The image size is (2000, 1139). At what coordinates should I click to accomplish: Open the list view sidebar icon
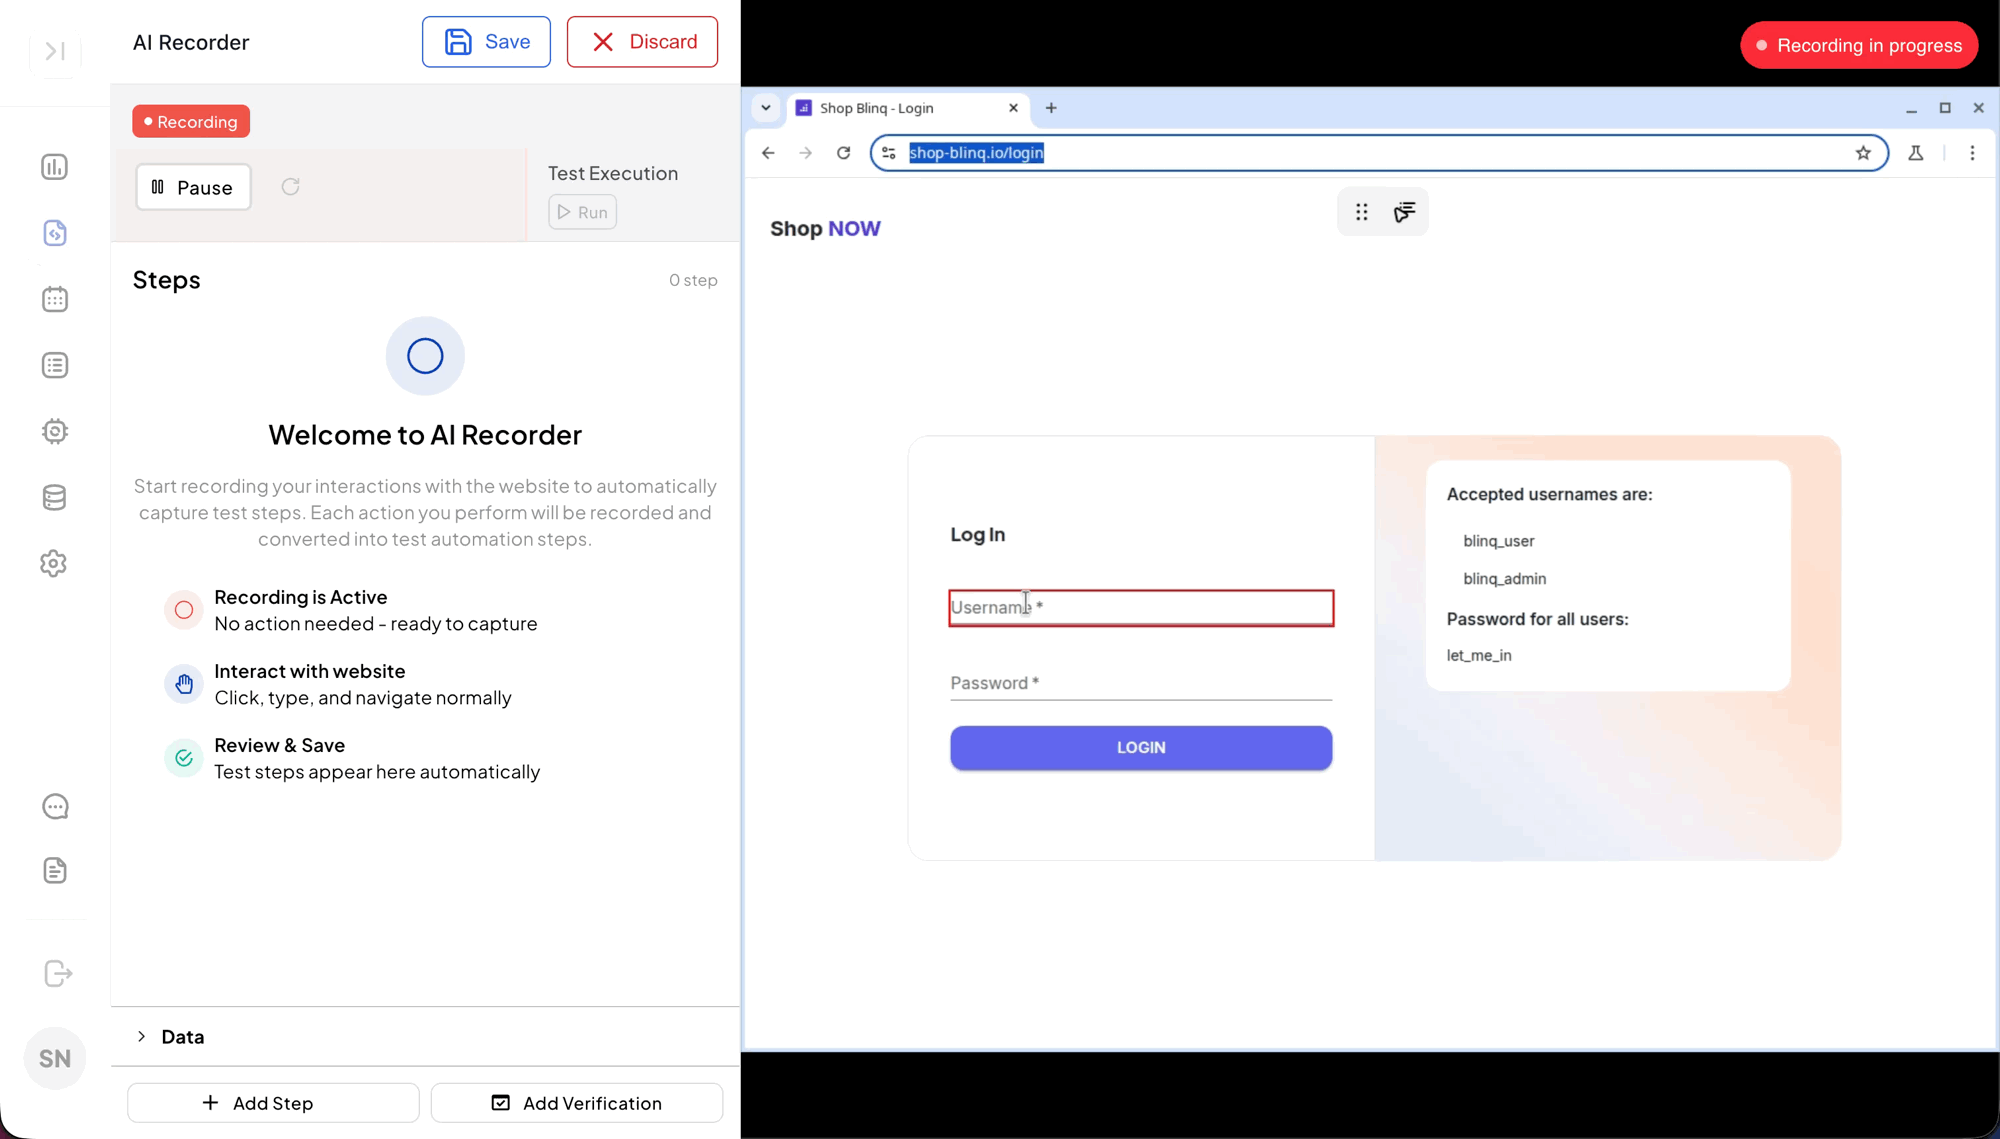pyautogui.click(x=55, y=365)
